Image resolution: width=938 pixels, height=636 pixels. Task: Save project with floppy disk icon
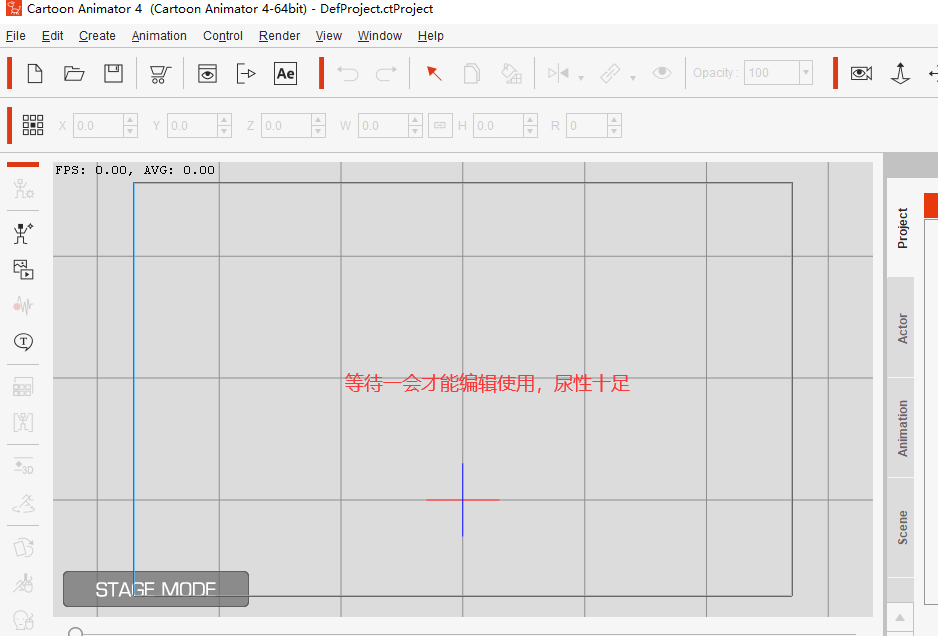click(113, 74)
